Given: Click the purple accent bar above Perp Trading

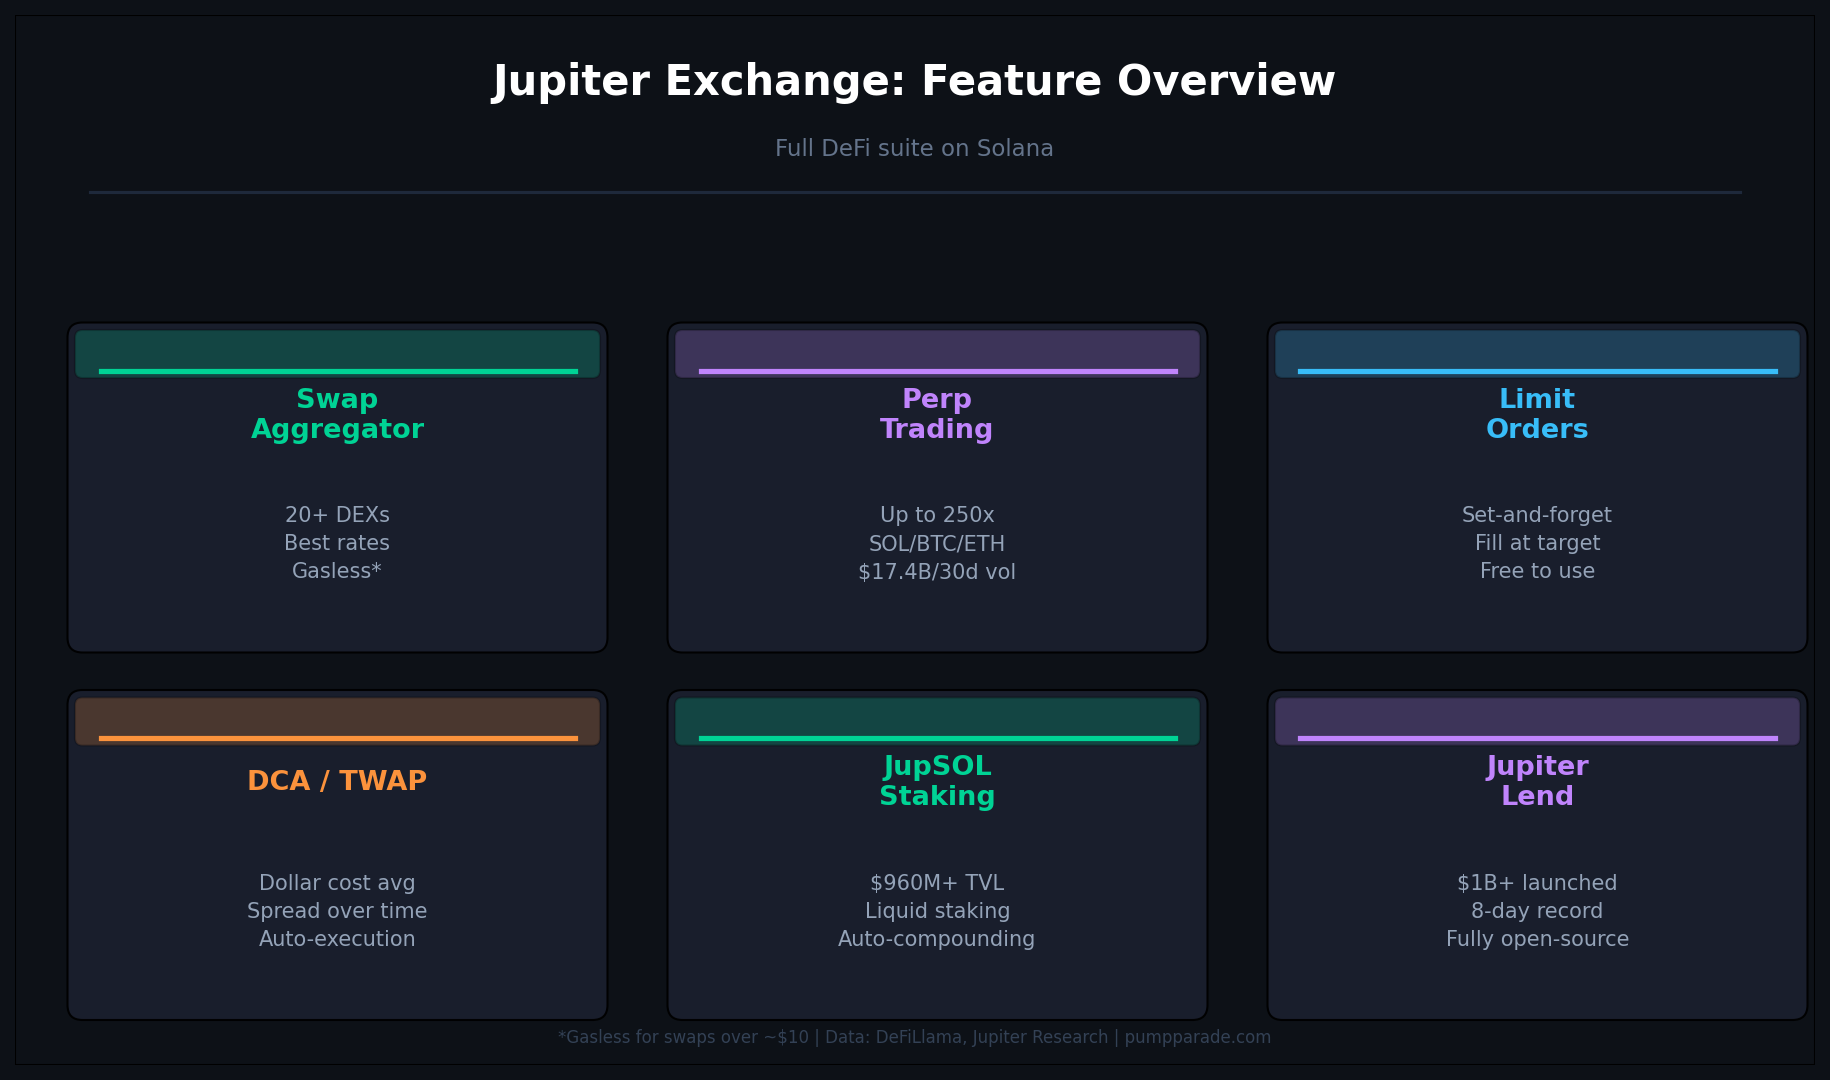Looking at the screenshot, I should click(937, 353).
